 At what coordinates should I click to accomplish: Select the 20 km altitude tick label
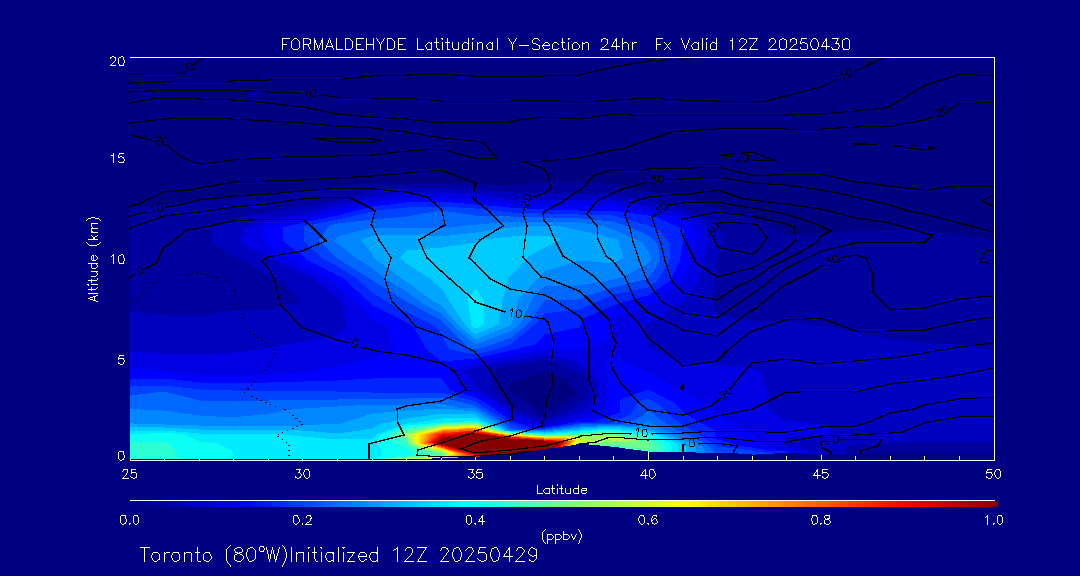pos(115,60)
